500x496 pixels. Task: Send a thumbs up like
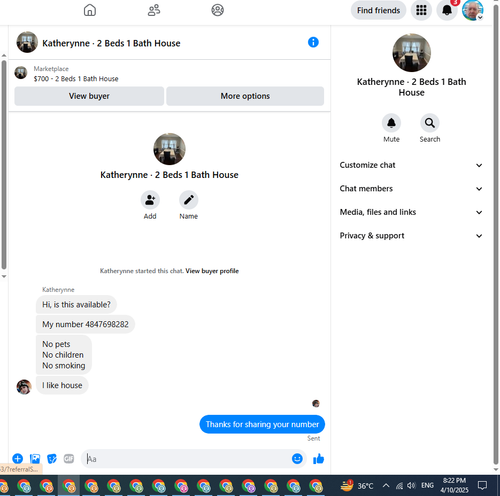[x=318, y=459]
